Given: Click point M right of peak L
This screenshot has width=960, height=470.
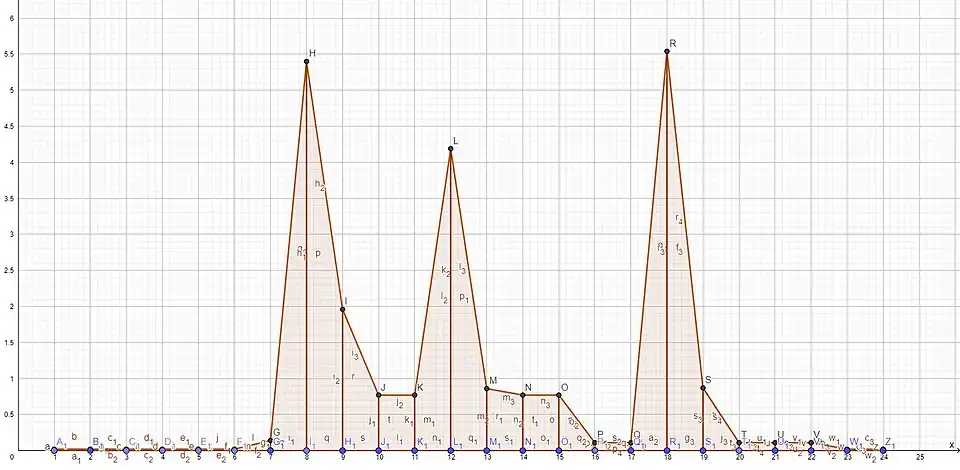Looking at the screenshot, I should pyautogui.click(x=487, y=389).
